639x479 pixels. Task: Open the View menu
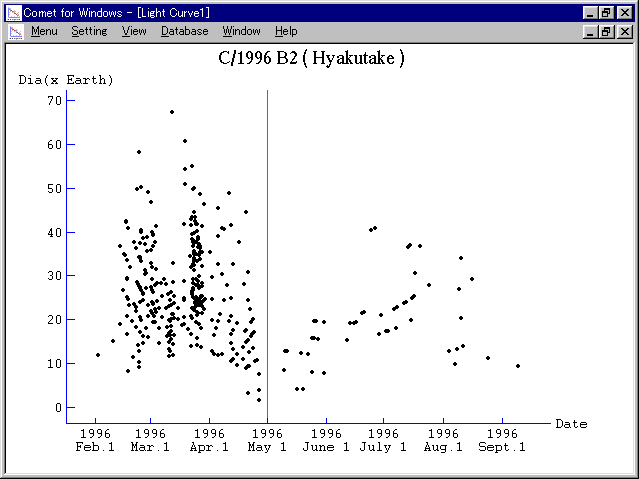(134, 31)
